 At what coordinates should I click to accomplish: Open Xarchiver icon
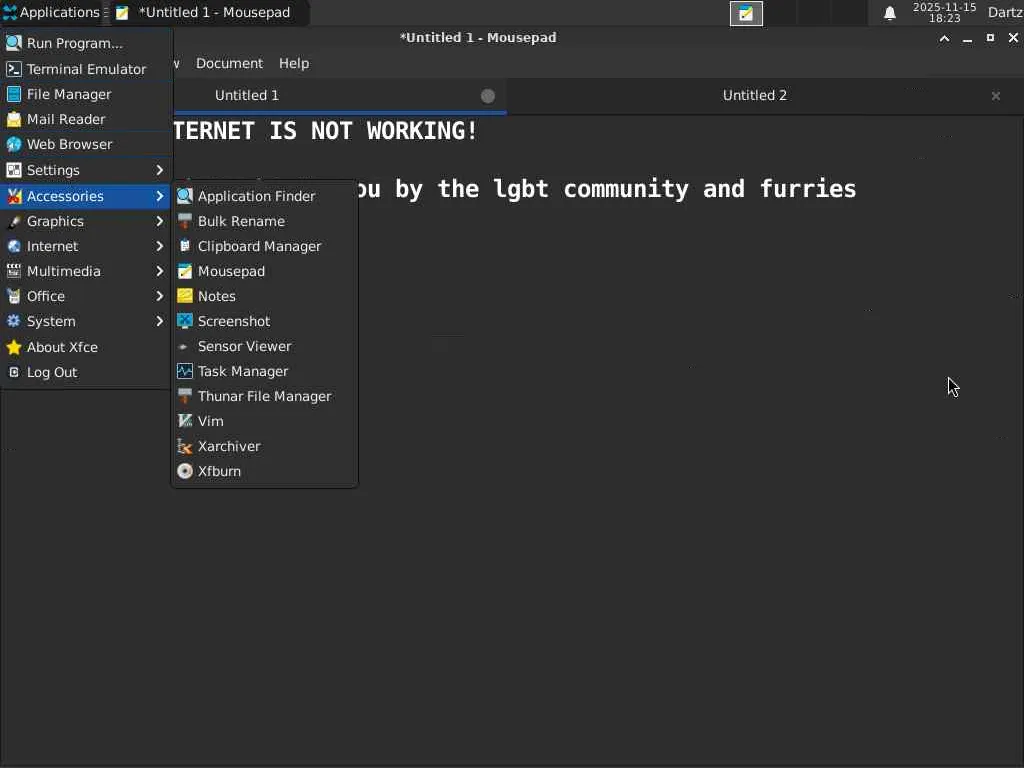point(185,447)
